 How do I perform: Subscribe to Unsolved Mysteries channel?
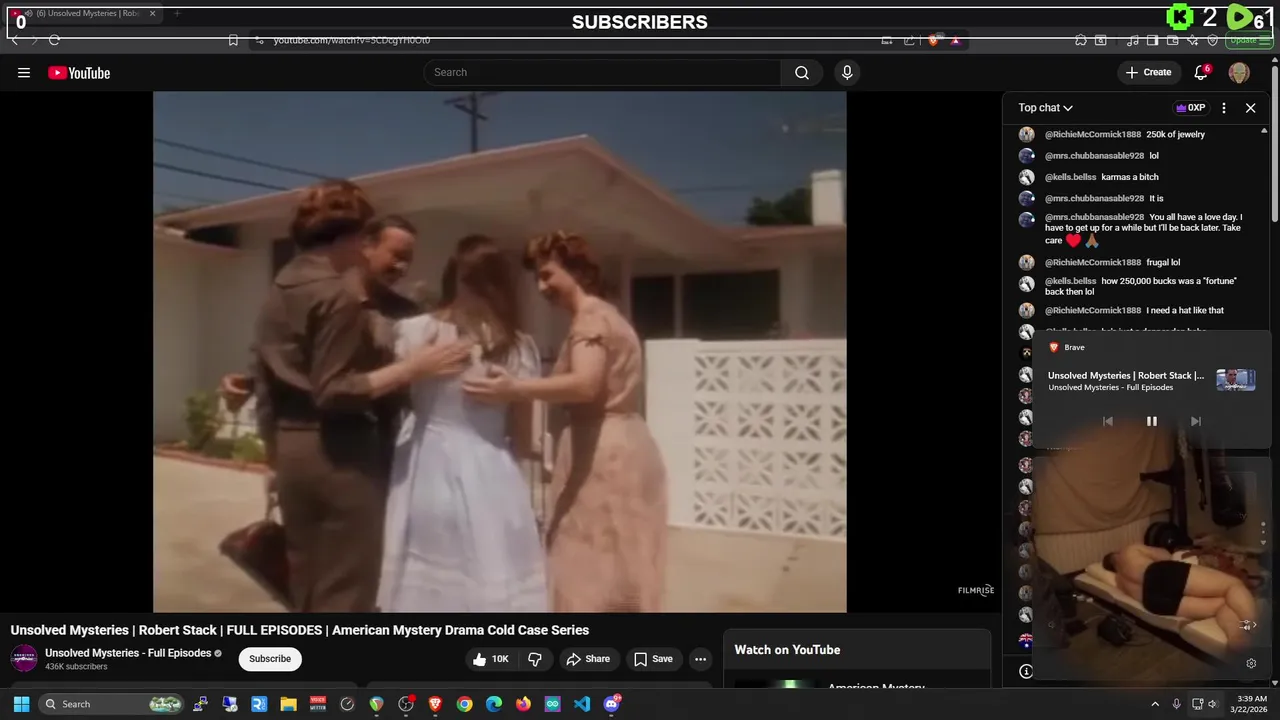(270, 659)
